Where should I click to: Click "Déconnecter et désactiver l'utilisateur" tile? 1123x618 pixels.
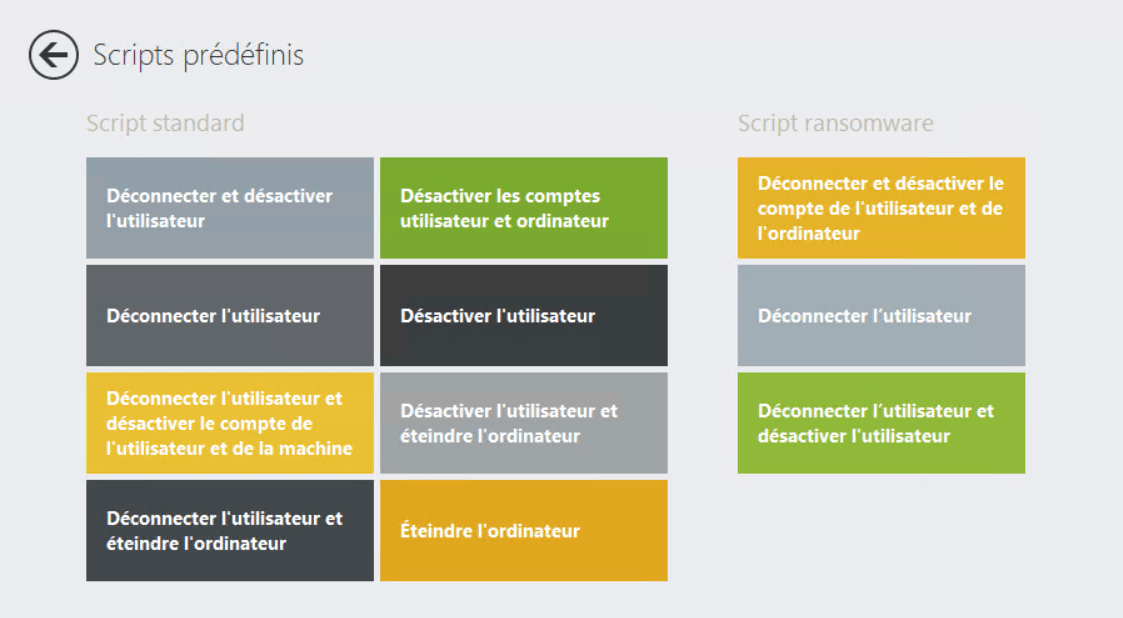coord(229,207)
